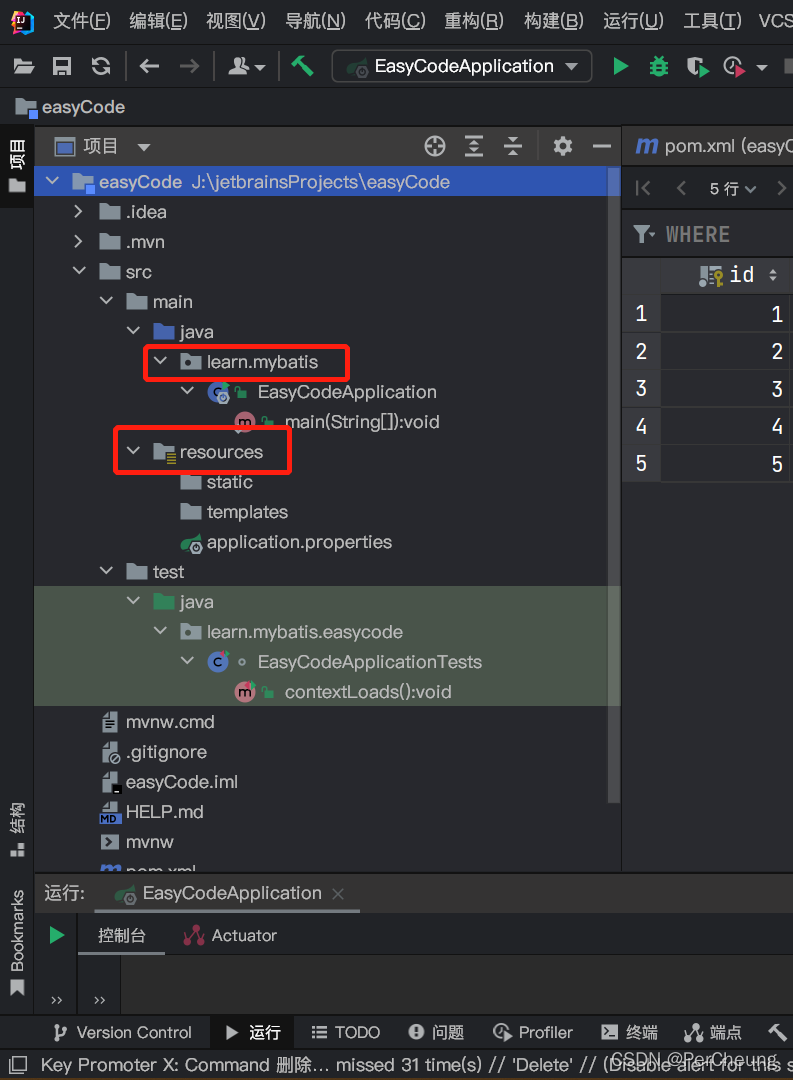Click the project tree vertical scrollbar

coord(614,486)
